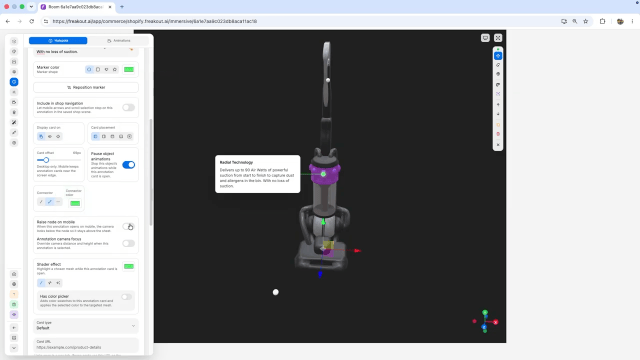This screenshot has height=360, width=640.
Task: Select the star marker shape
Action: (x=115, y=69)
